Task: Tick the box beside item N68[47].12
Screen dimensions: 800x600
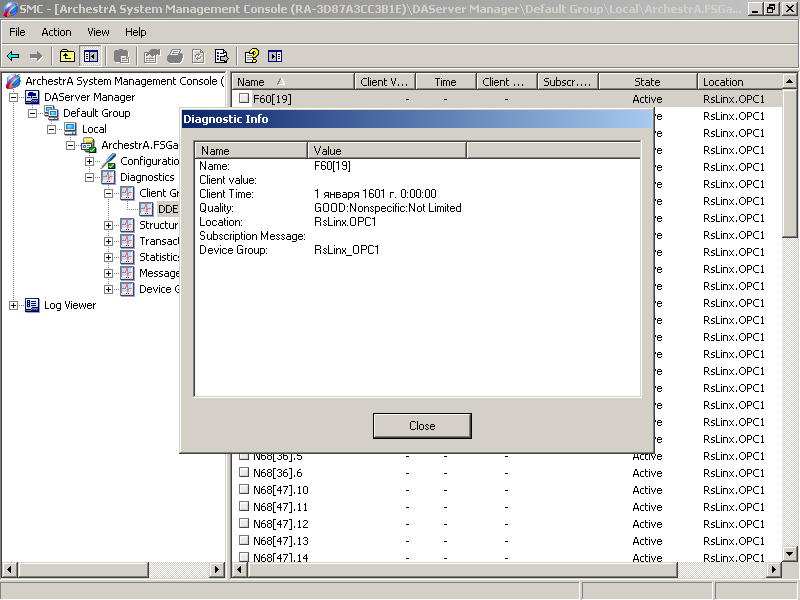Action: click(243, 524)
